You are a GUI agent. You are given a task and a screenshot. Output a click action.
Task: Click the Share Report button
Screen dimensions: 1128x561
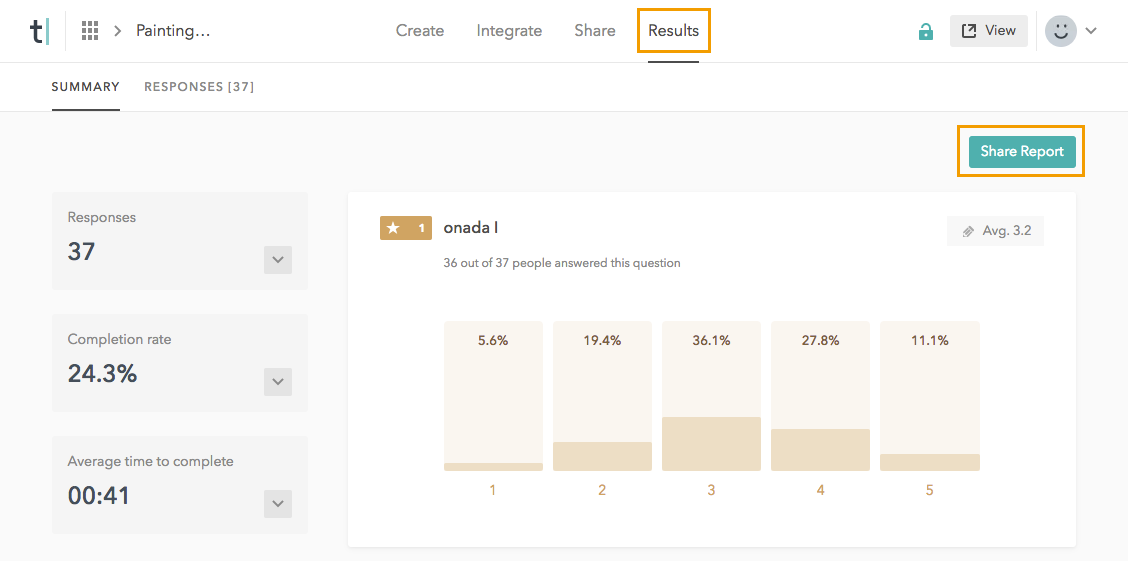1022,152
